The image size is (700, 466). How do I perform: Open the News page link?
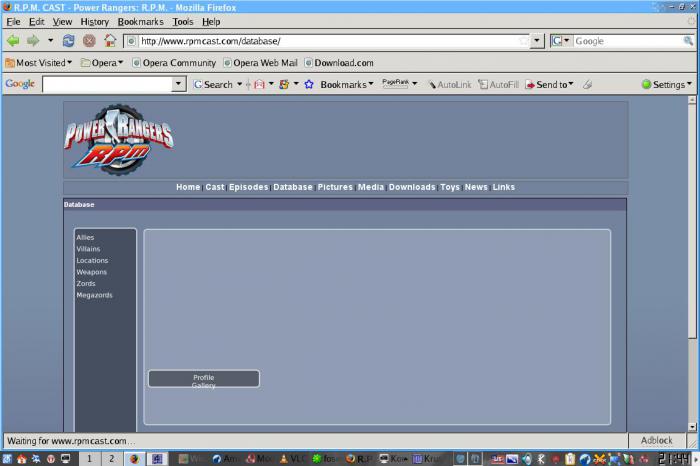pyautogui.click(x=476, y=187)
